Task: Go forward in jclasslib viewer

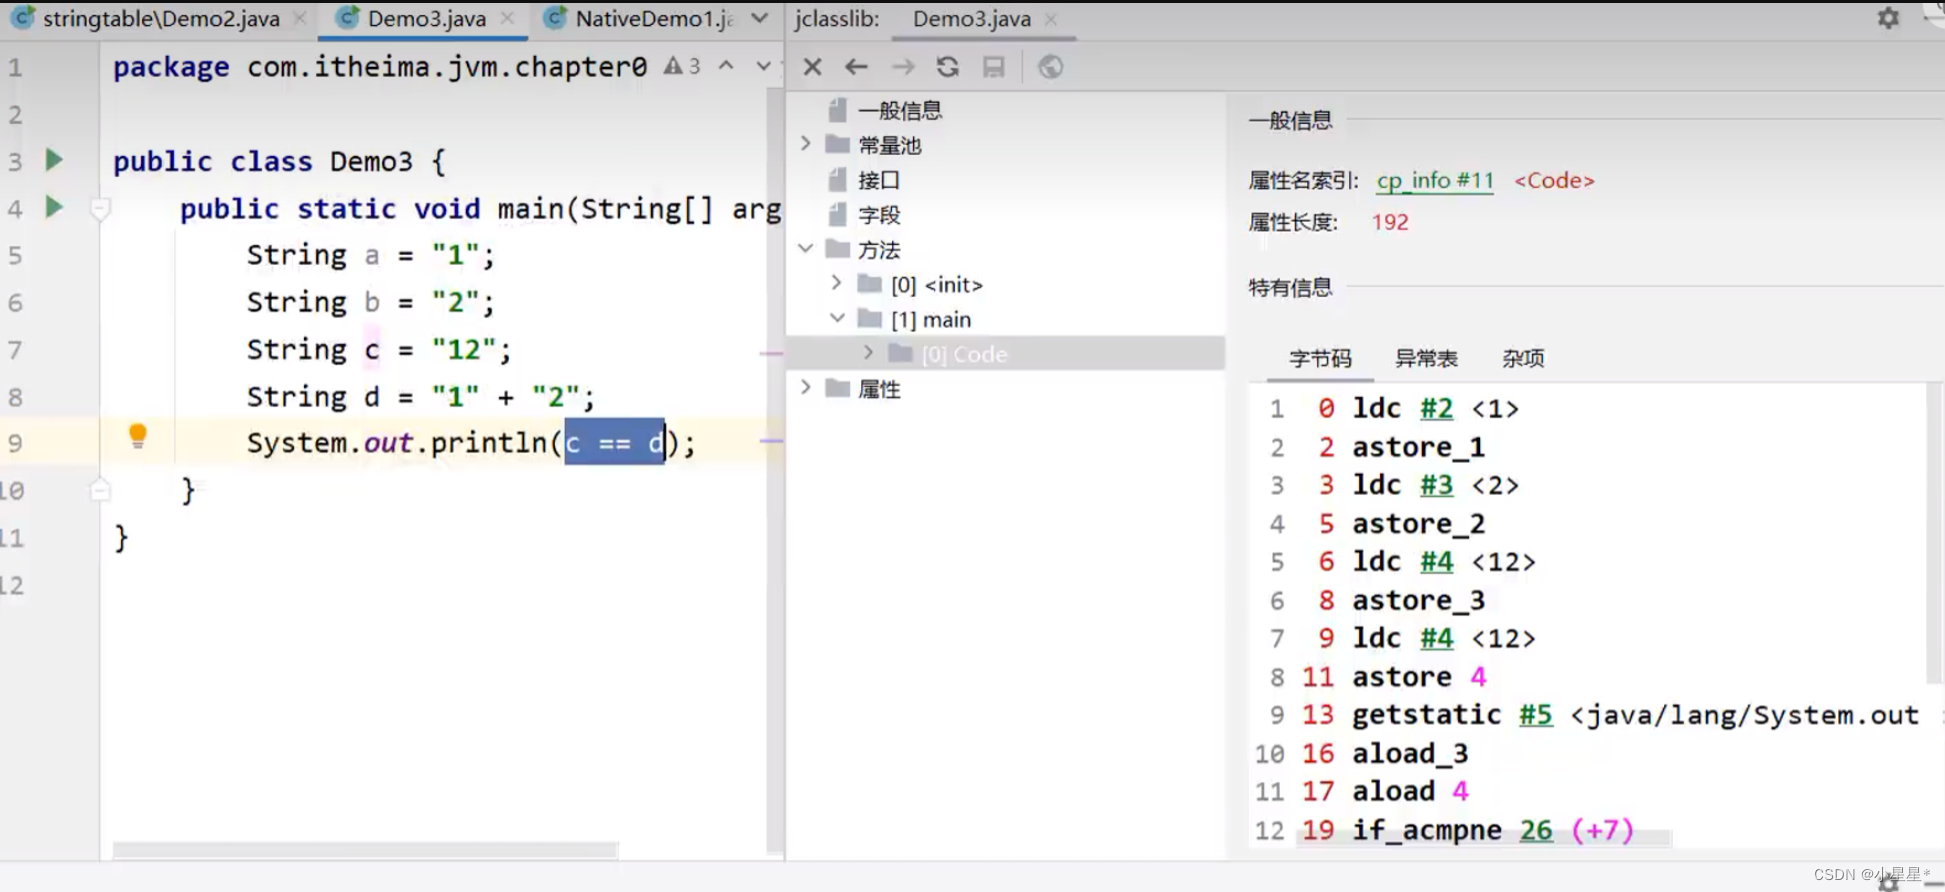Action: 903,67
